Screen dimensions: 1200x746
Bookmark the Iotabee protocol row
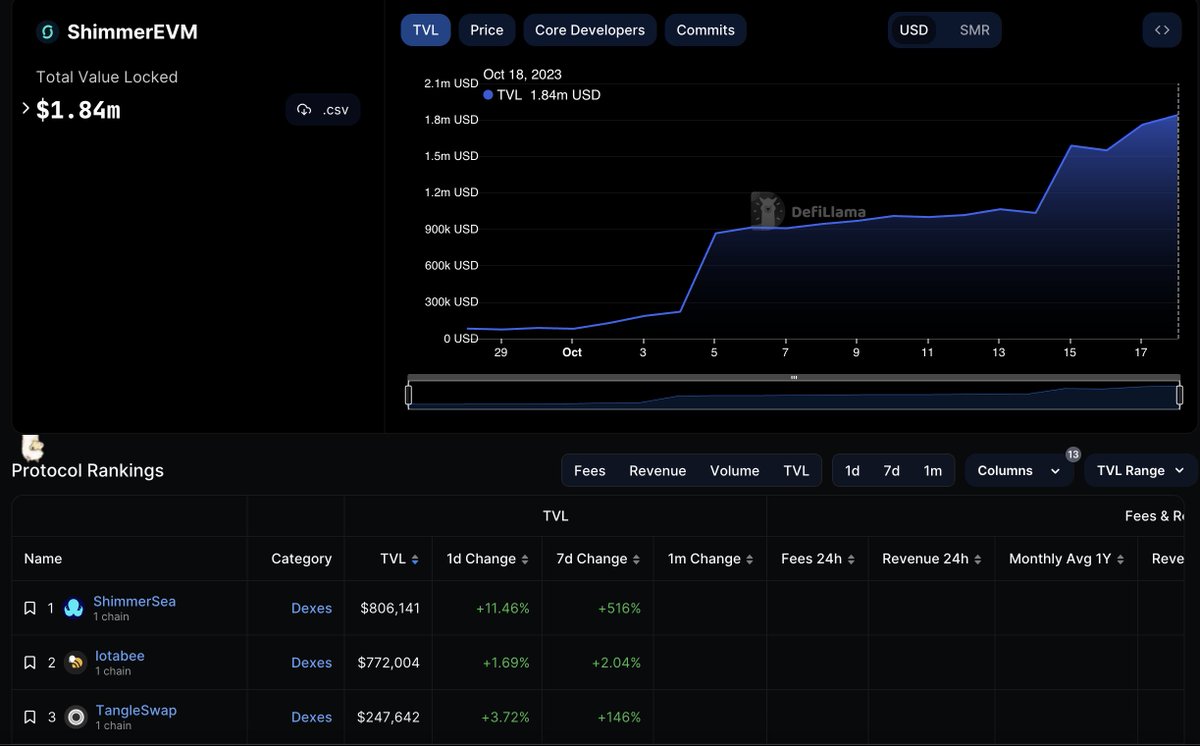pyautogui.click(x=30, y=662)
